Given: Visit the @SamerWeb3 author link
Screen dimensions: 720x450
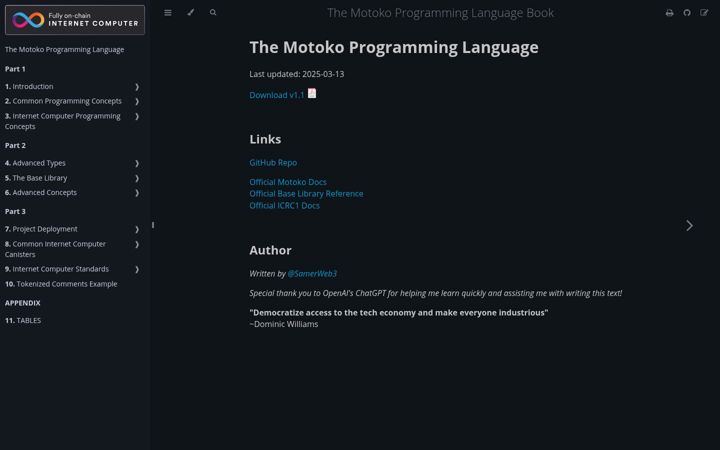Looking at the screenshot, I should 312,274.
